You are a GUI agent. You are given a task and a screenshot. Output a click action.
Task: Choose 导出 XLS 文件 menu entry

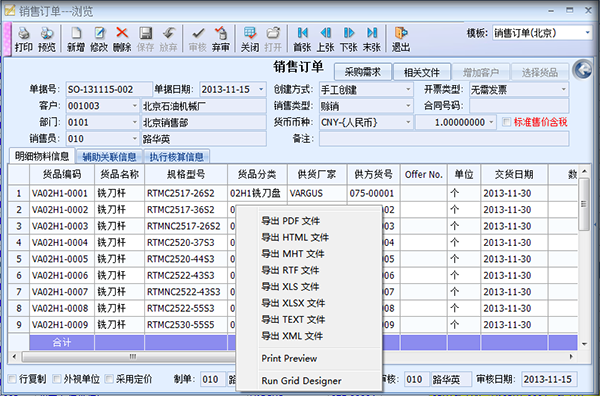pyautogui.click(x=290, y=287)
